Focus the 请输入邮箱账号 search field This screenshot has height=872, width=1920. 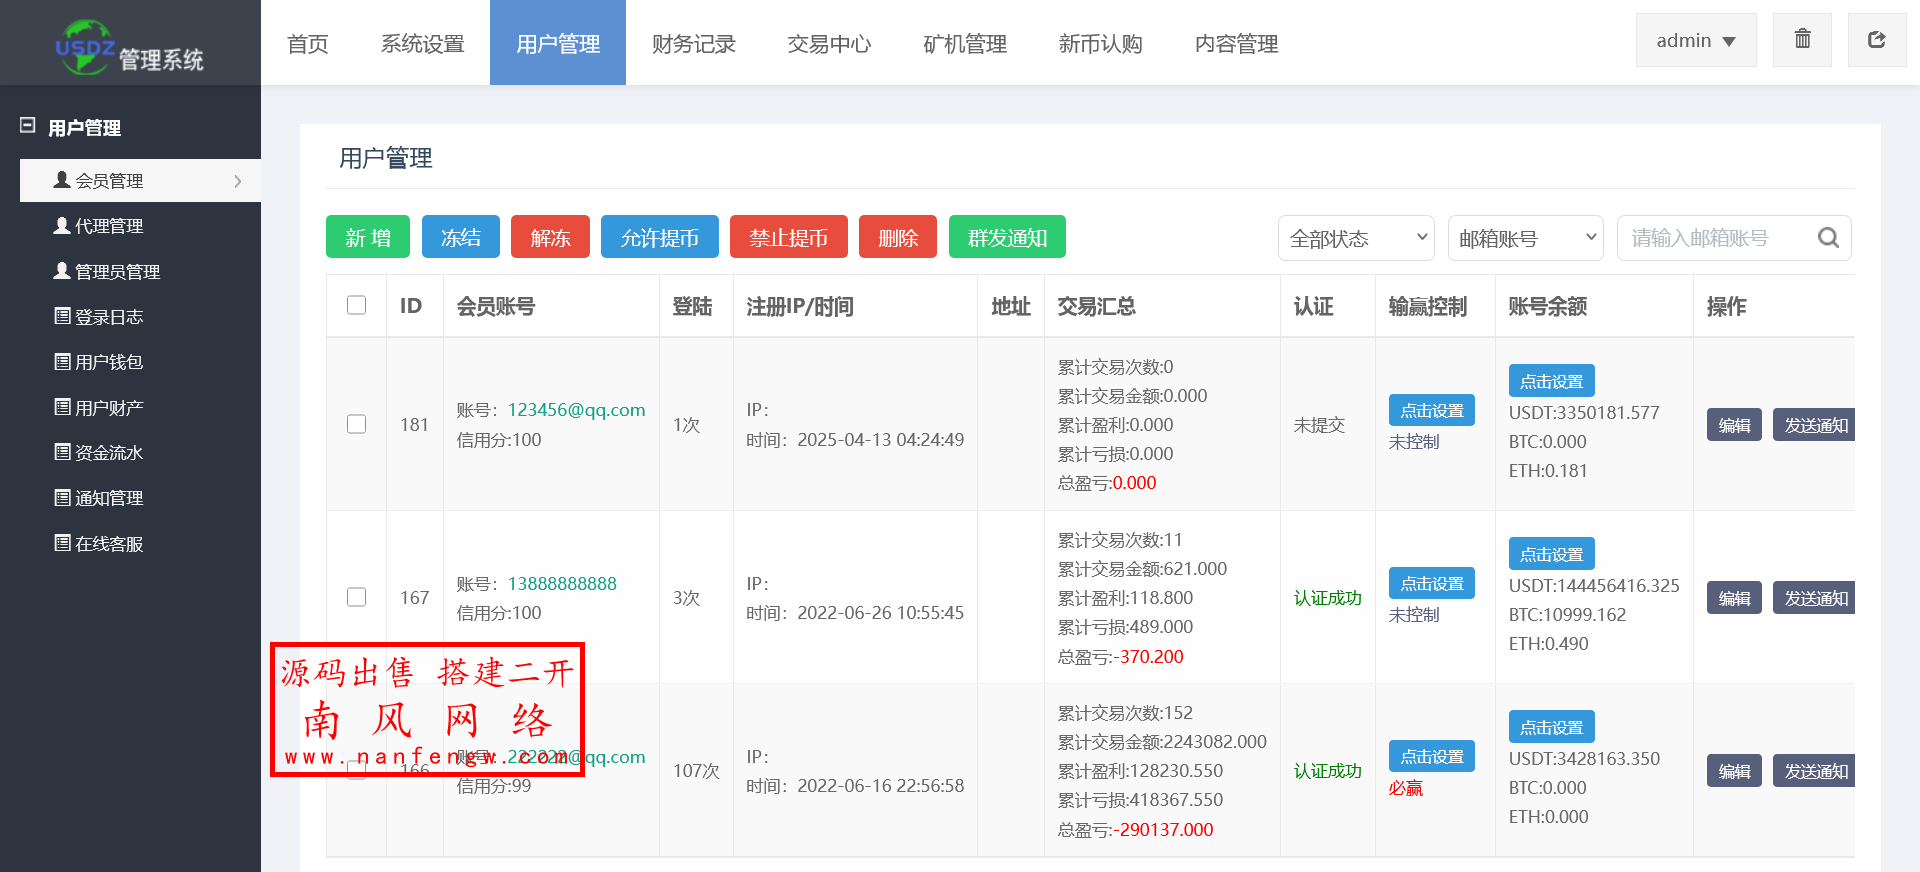point(1715,238)
